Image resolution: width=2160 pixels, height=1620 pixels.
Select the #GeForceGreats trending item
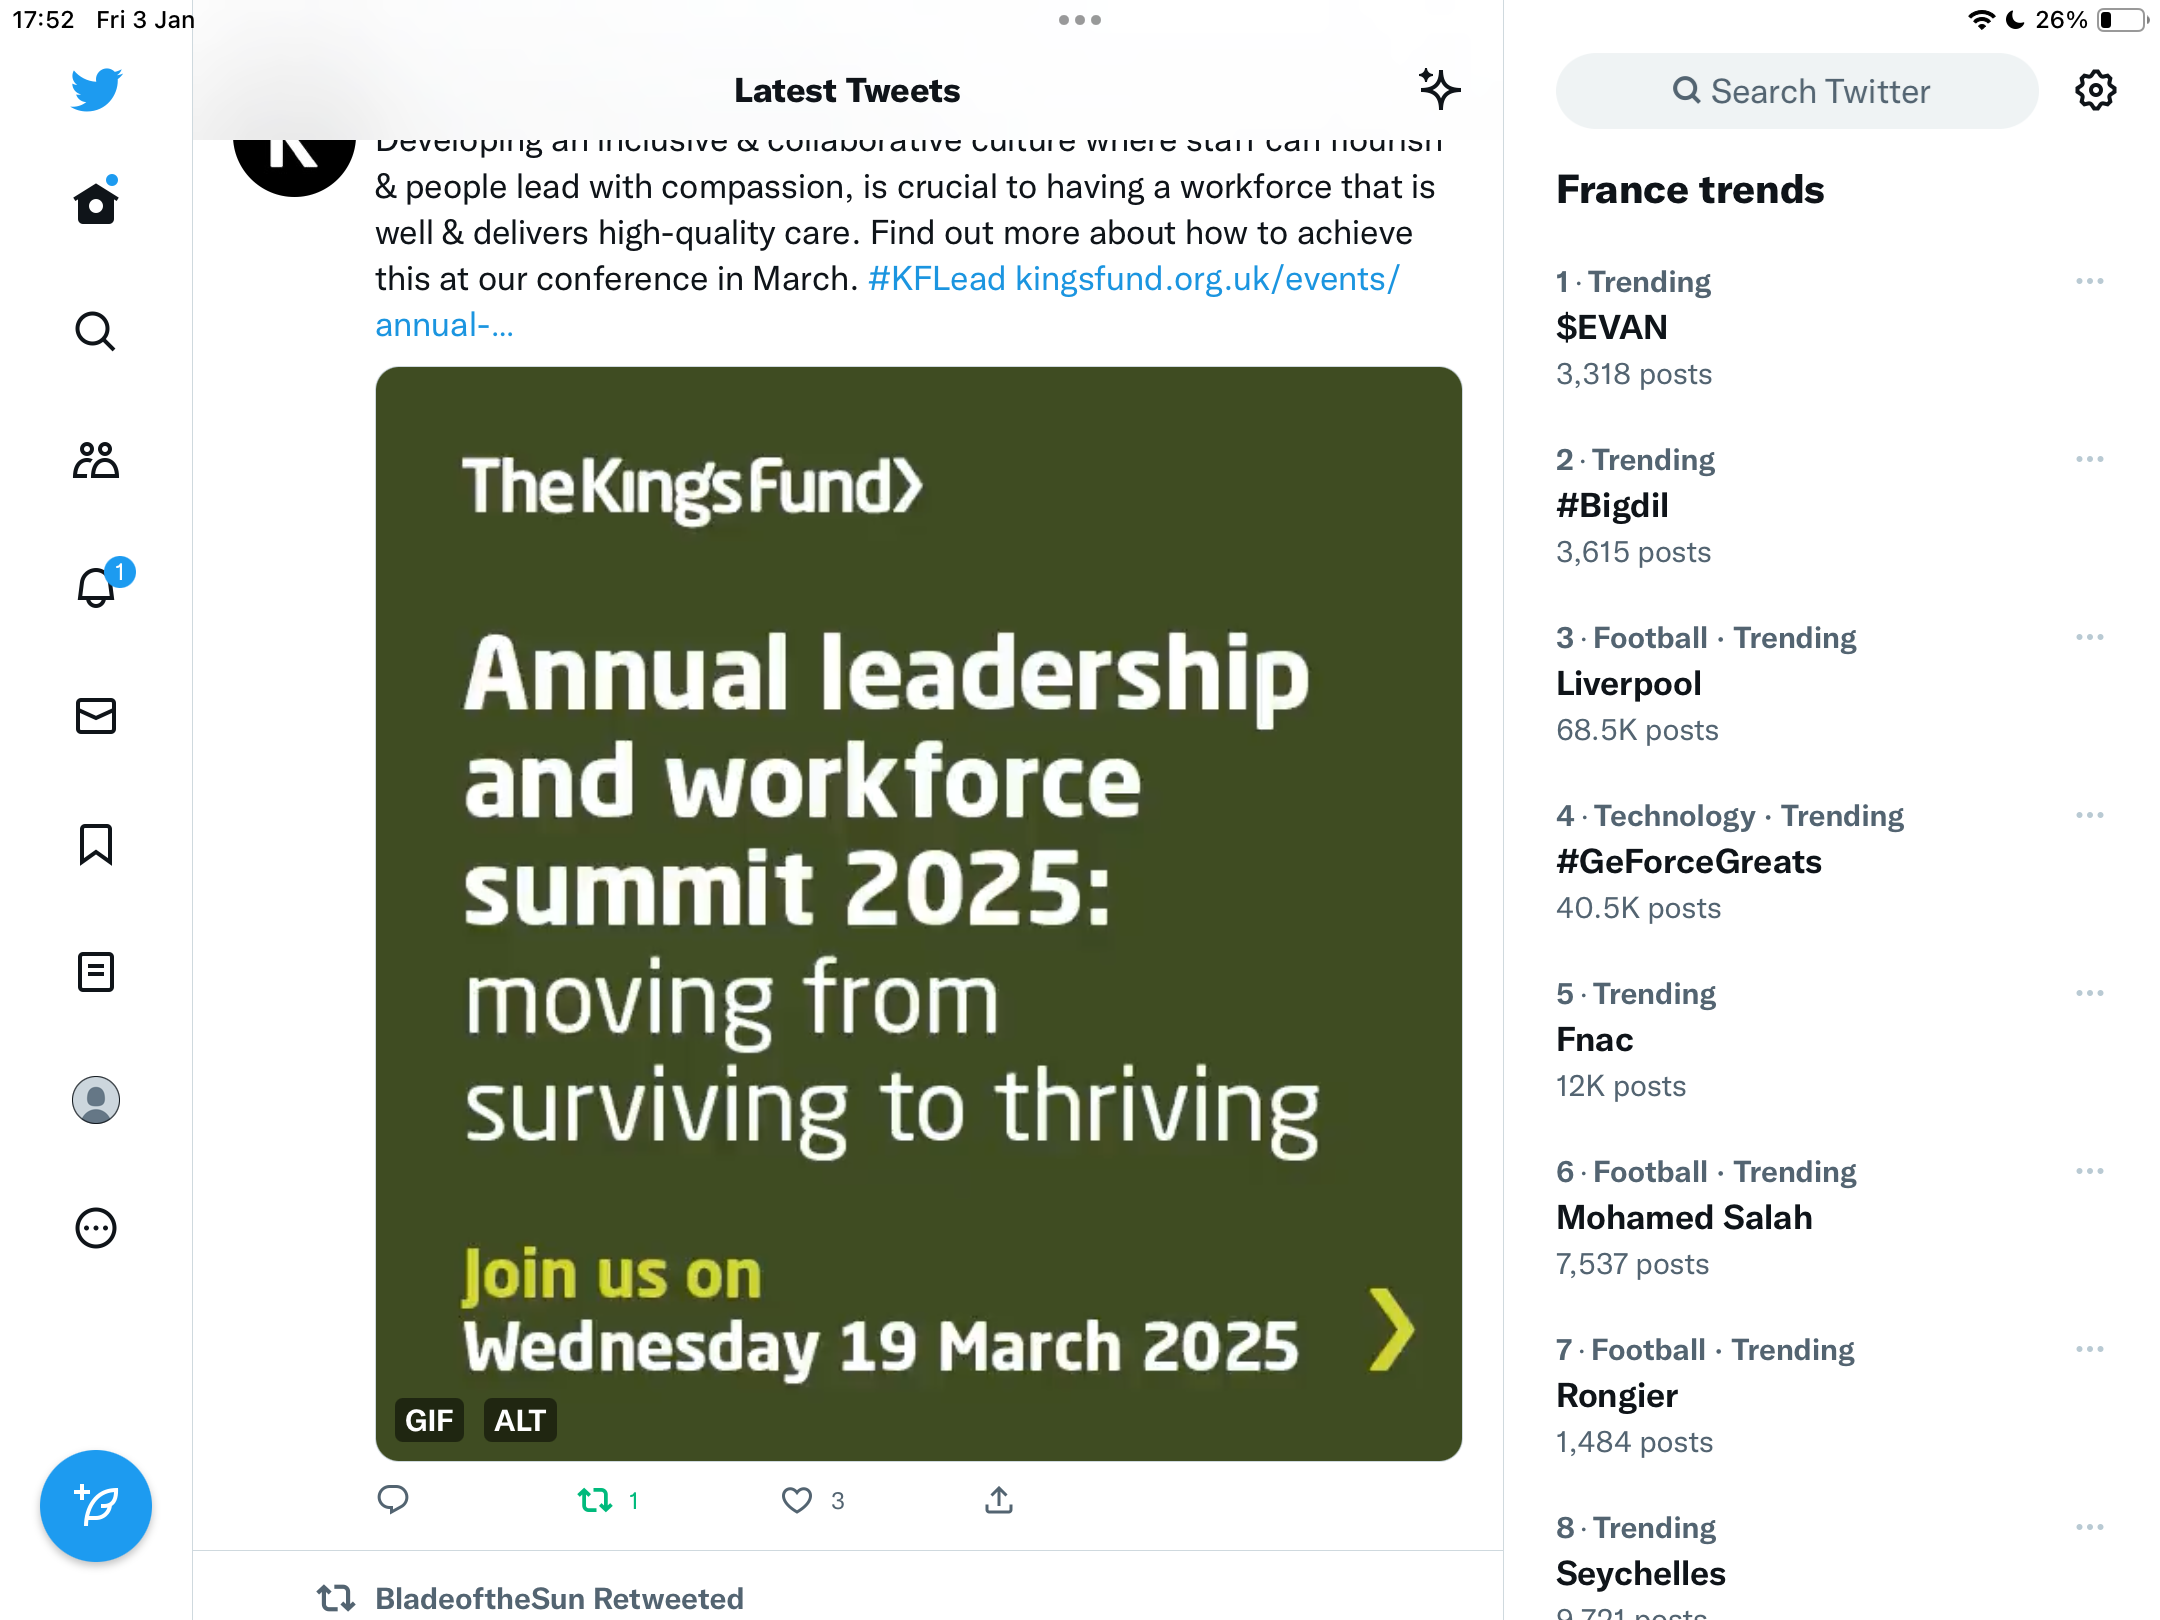(1830, 862)
